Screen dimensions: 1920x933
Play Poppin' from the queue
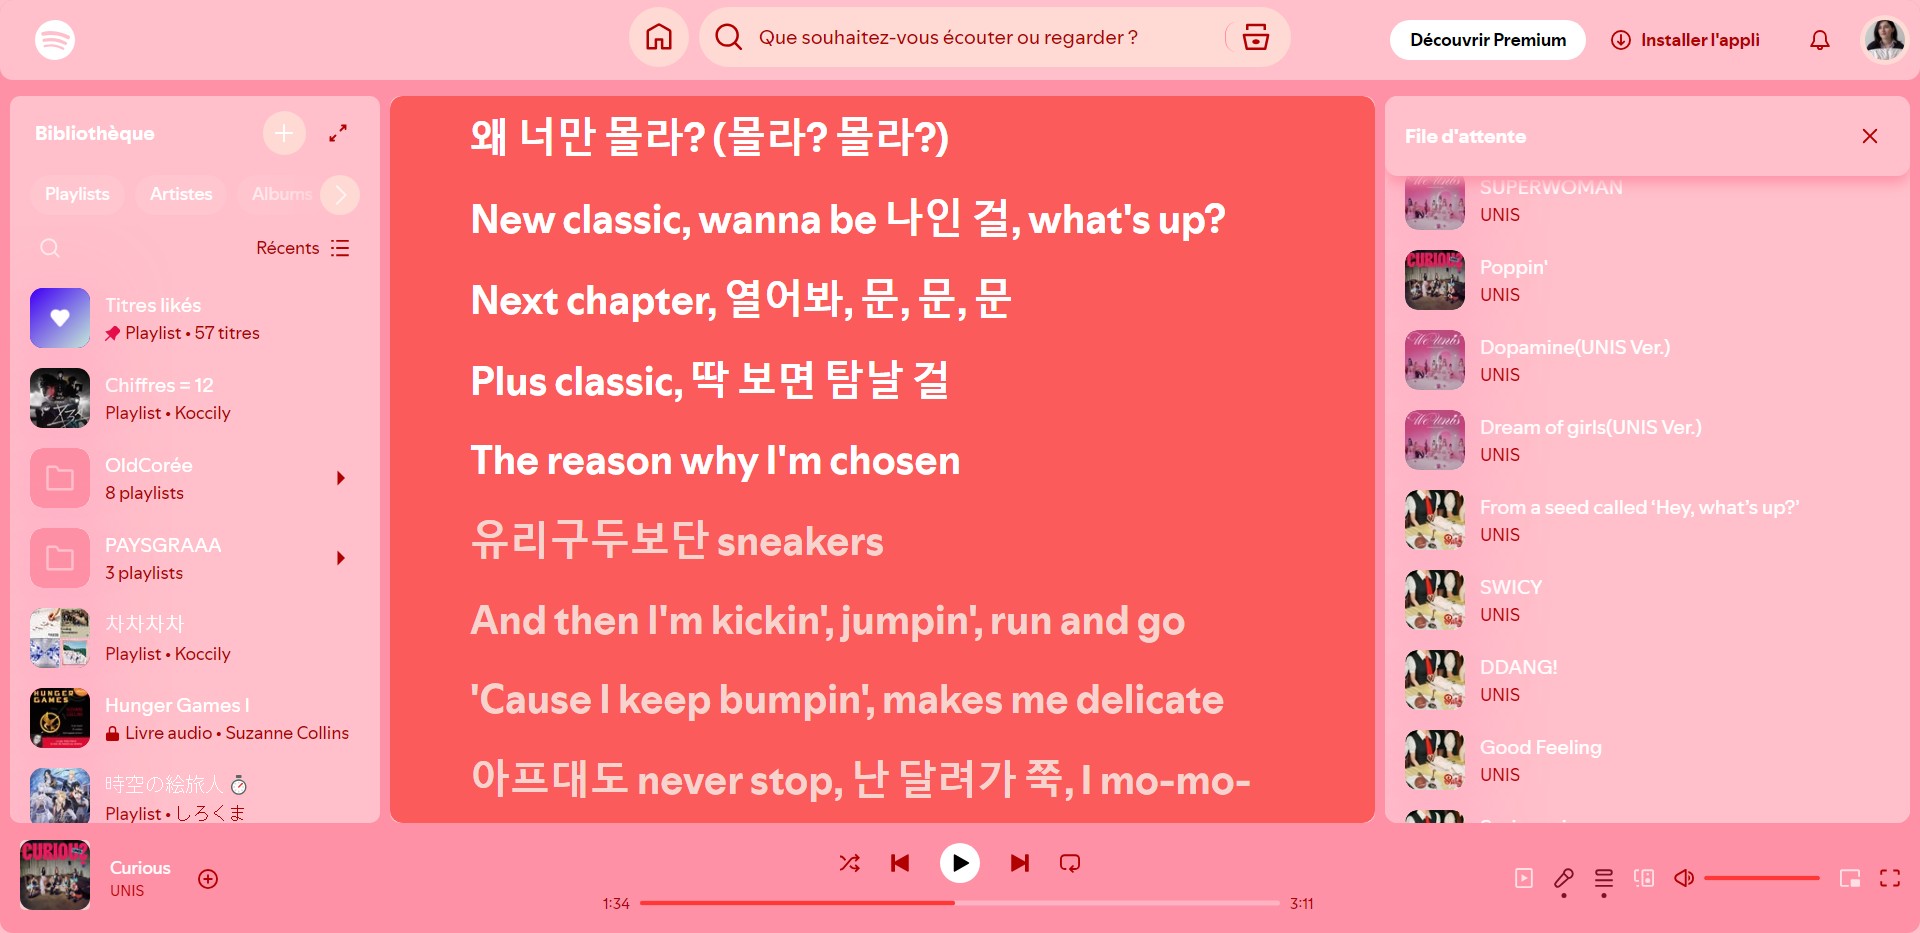point(1647,280)
